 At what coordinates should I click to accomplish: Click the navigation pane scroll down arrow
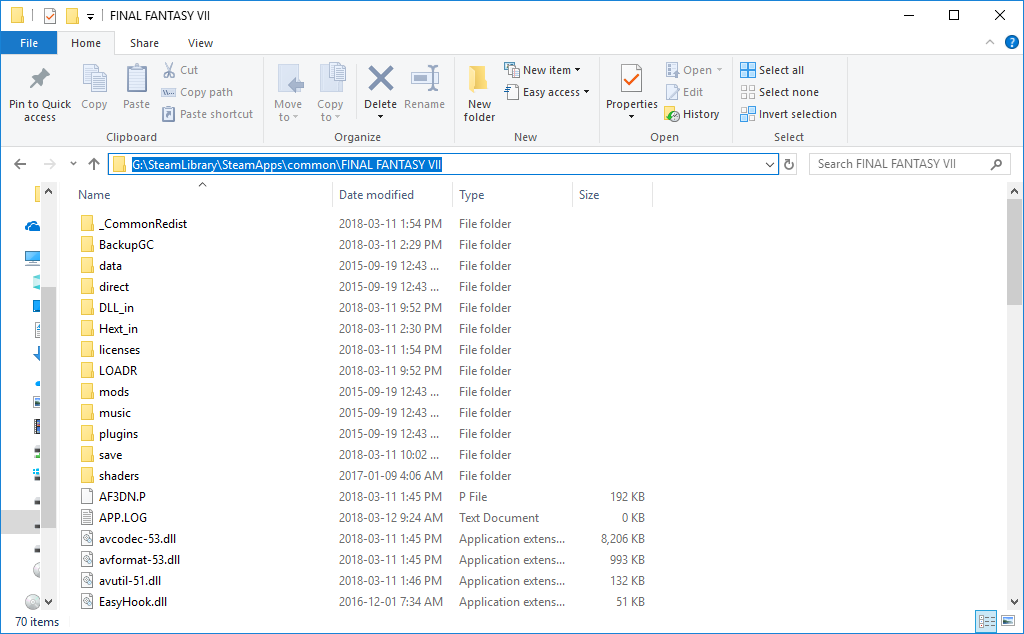48,602
